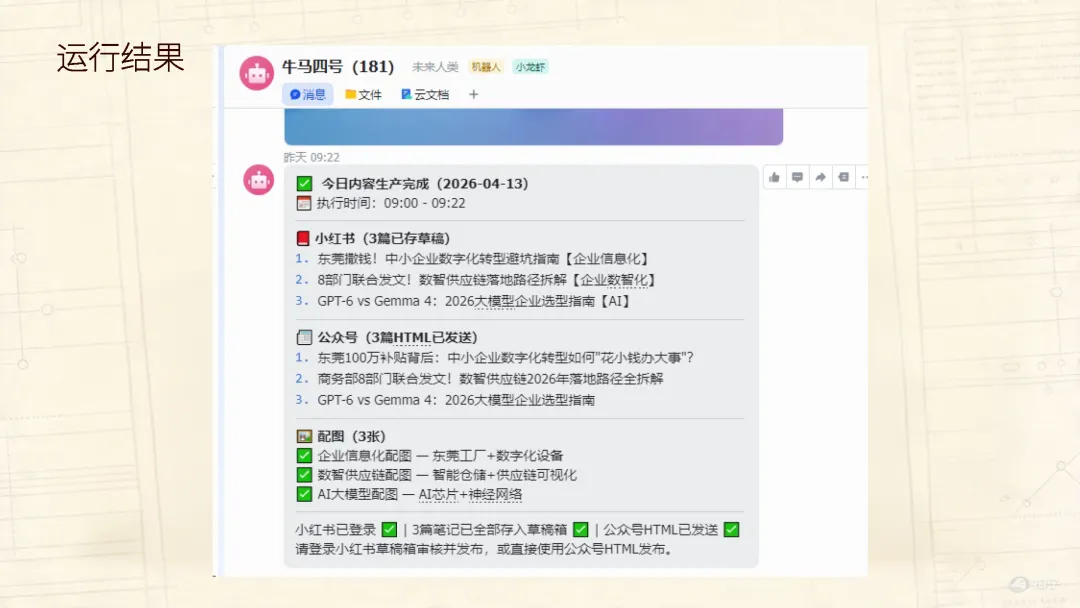Click the message sender robot avatar

pos(259,180)
